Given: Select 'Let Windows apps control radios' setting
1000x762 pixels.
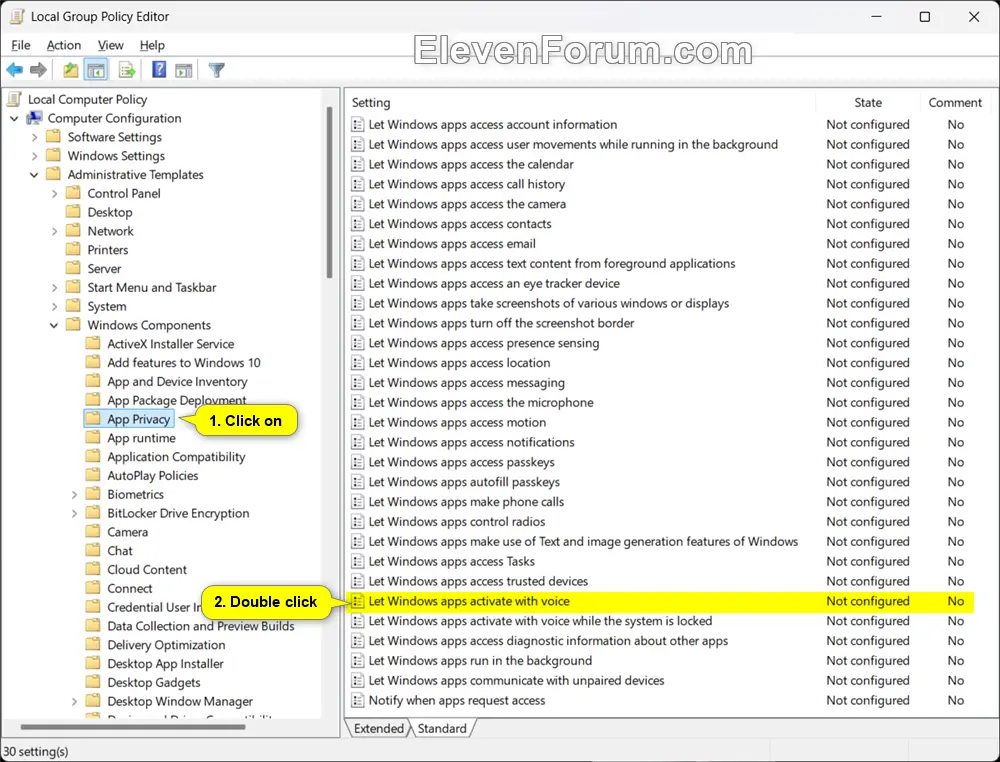Looking at the screenshot, I should [x=457, y=522].
